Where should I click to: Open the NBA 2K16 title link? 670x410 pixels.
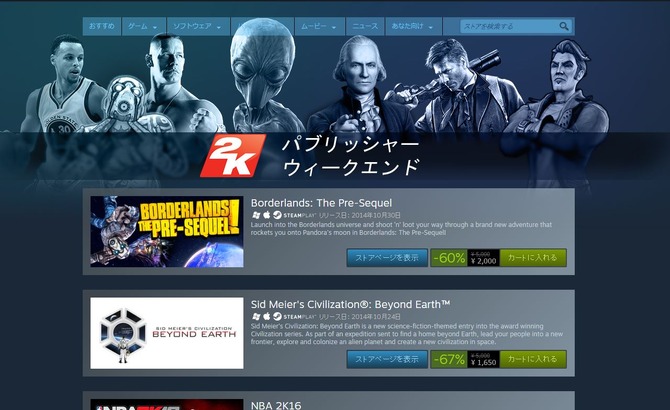point(276,405)
